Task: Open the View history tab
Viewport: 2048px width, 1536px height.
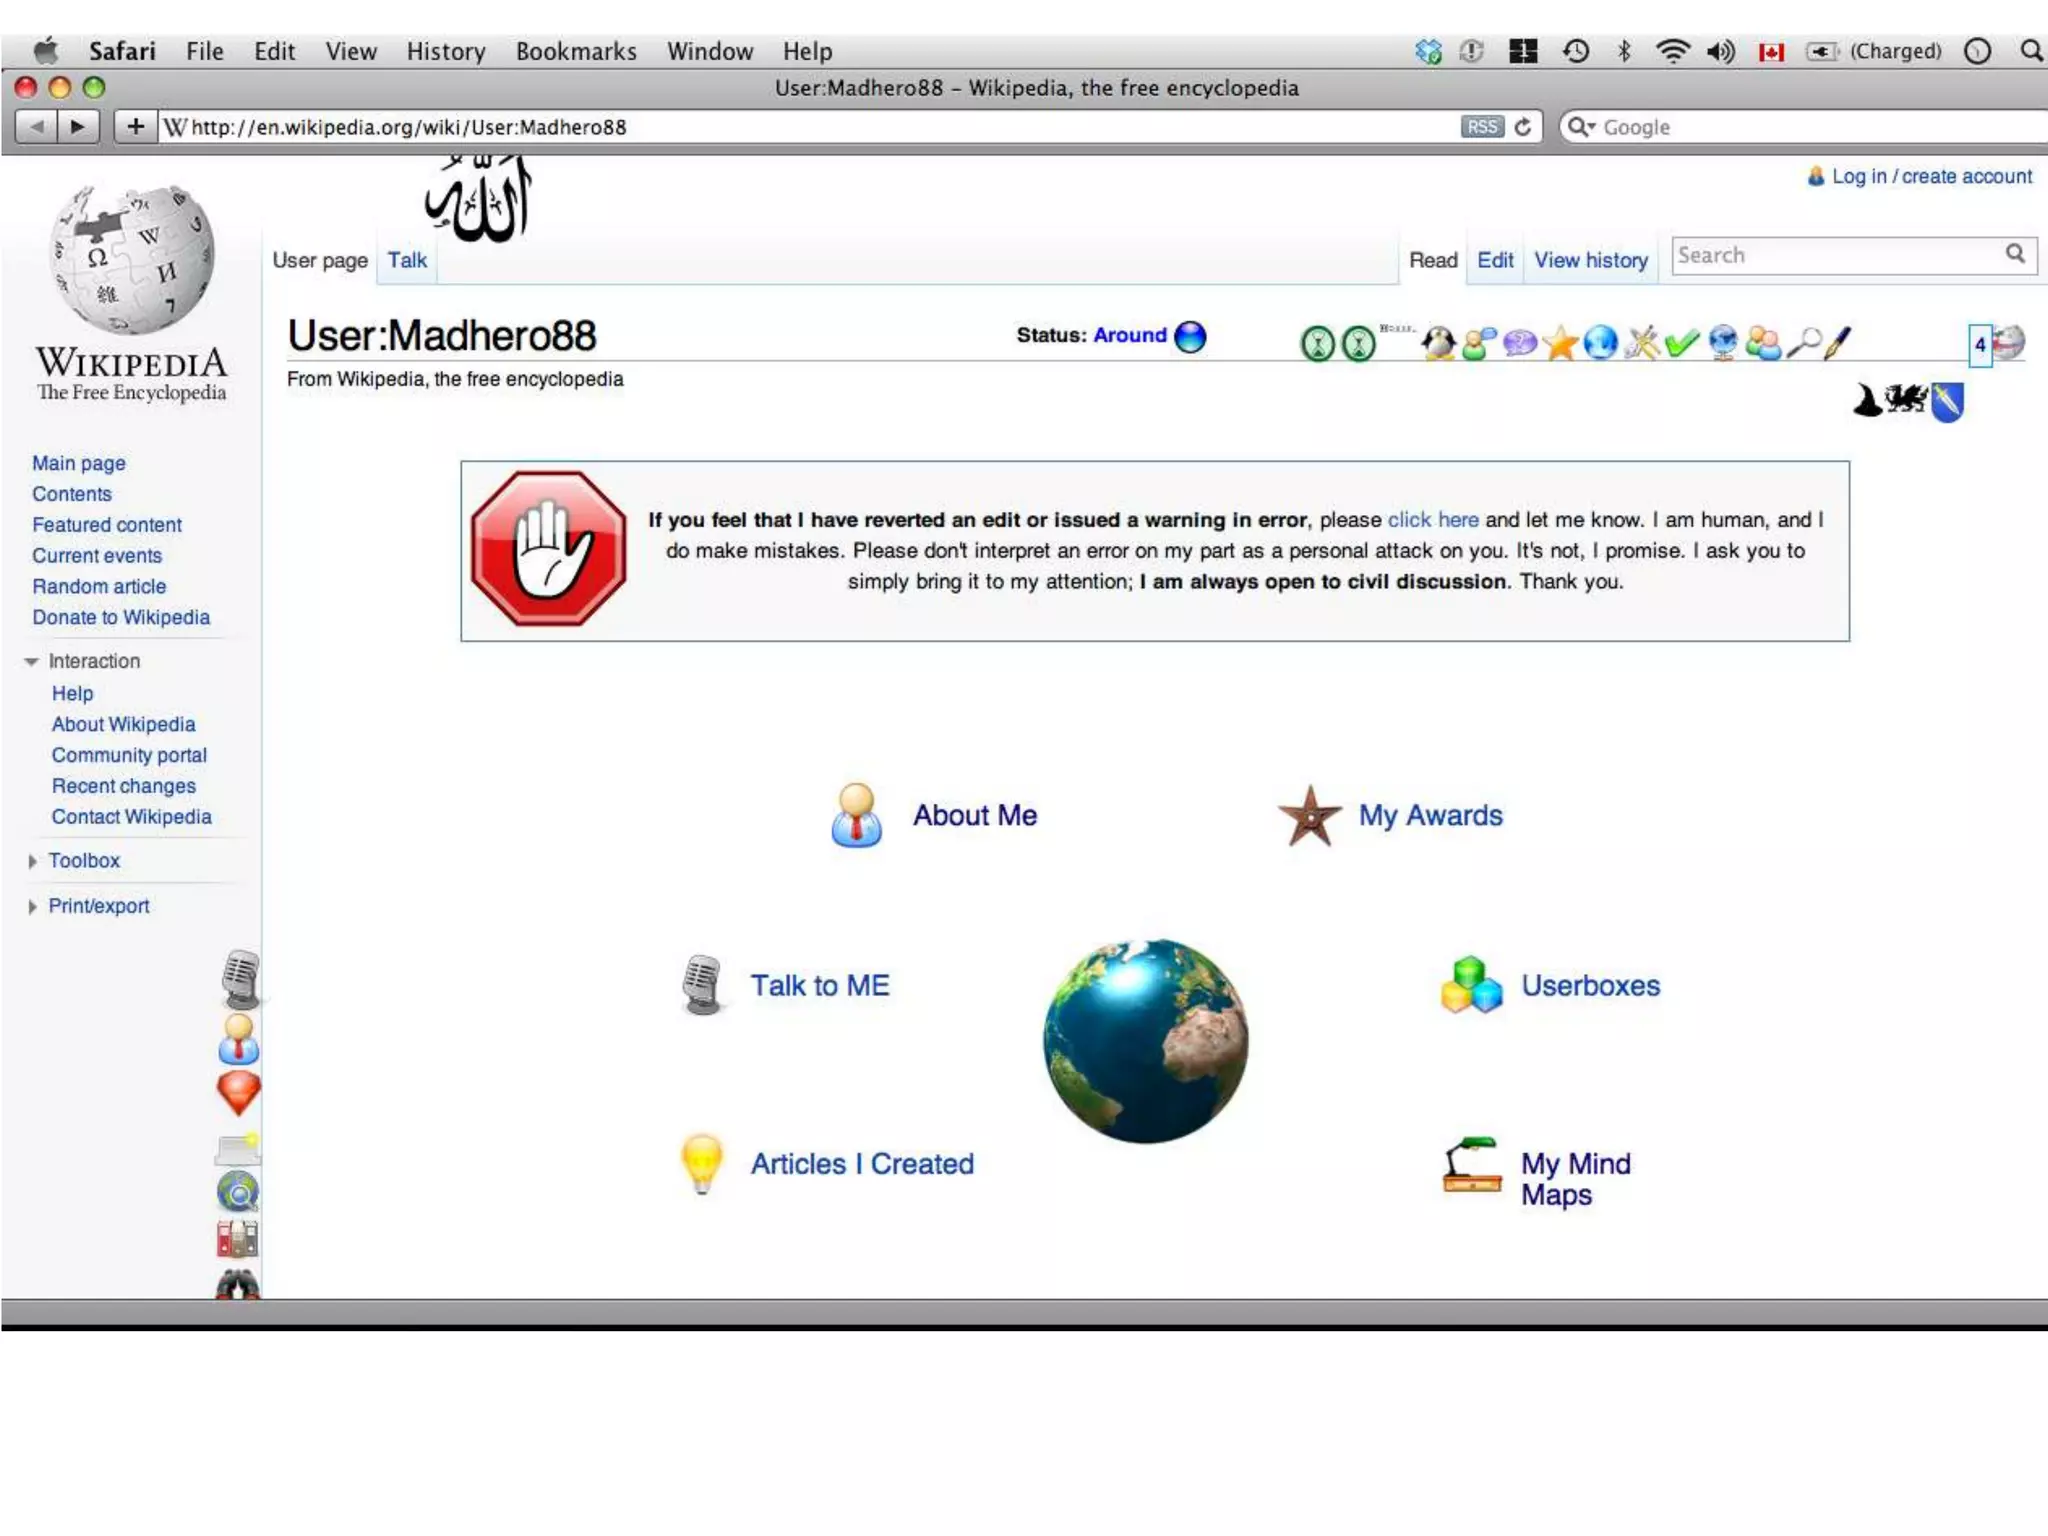Action: pos(1590,260)
